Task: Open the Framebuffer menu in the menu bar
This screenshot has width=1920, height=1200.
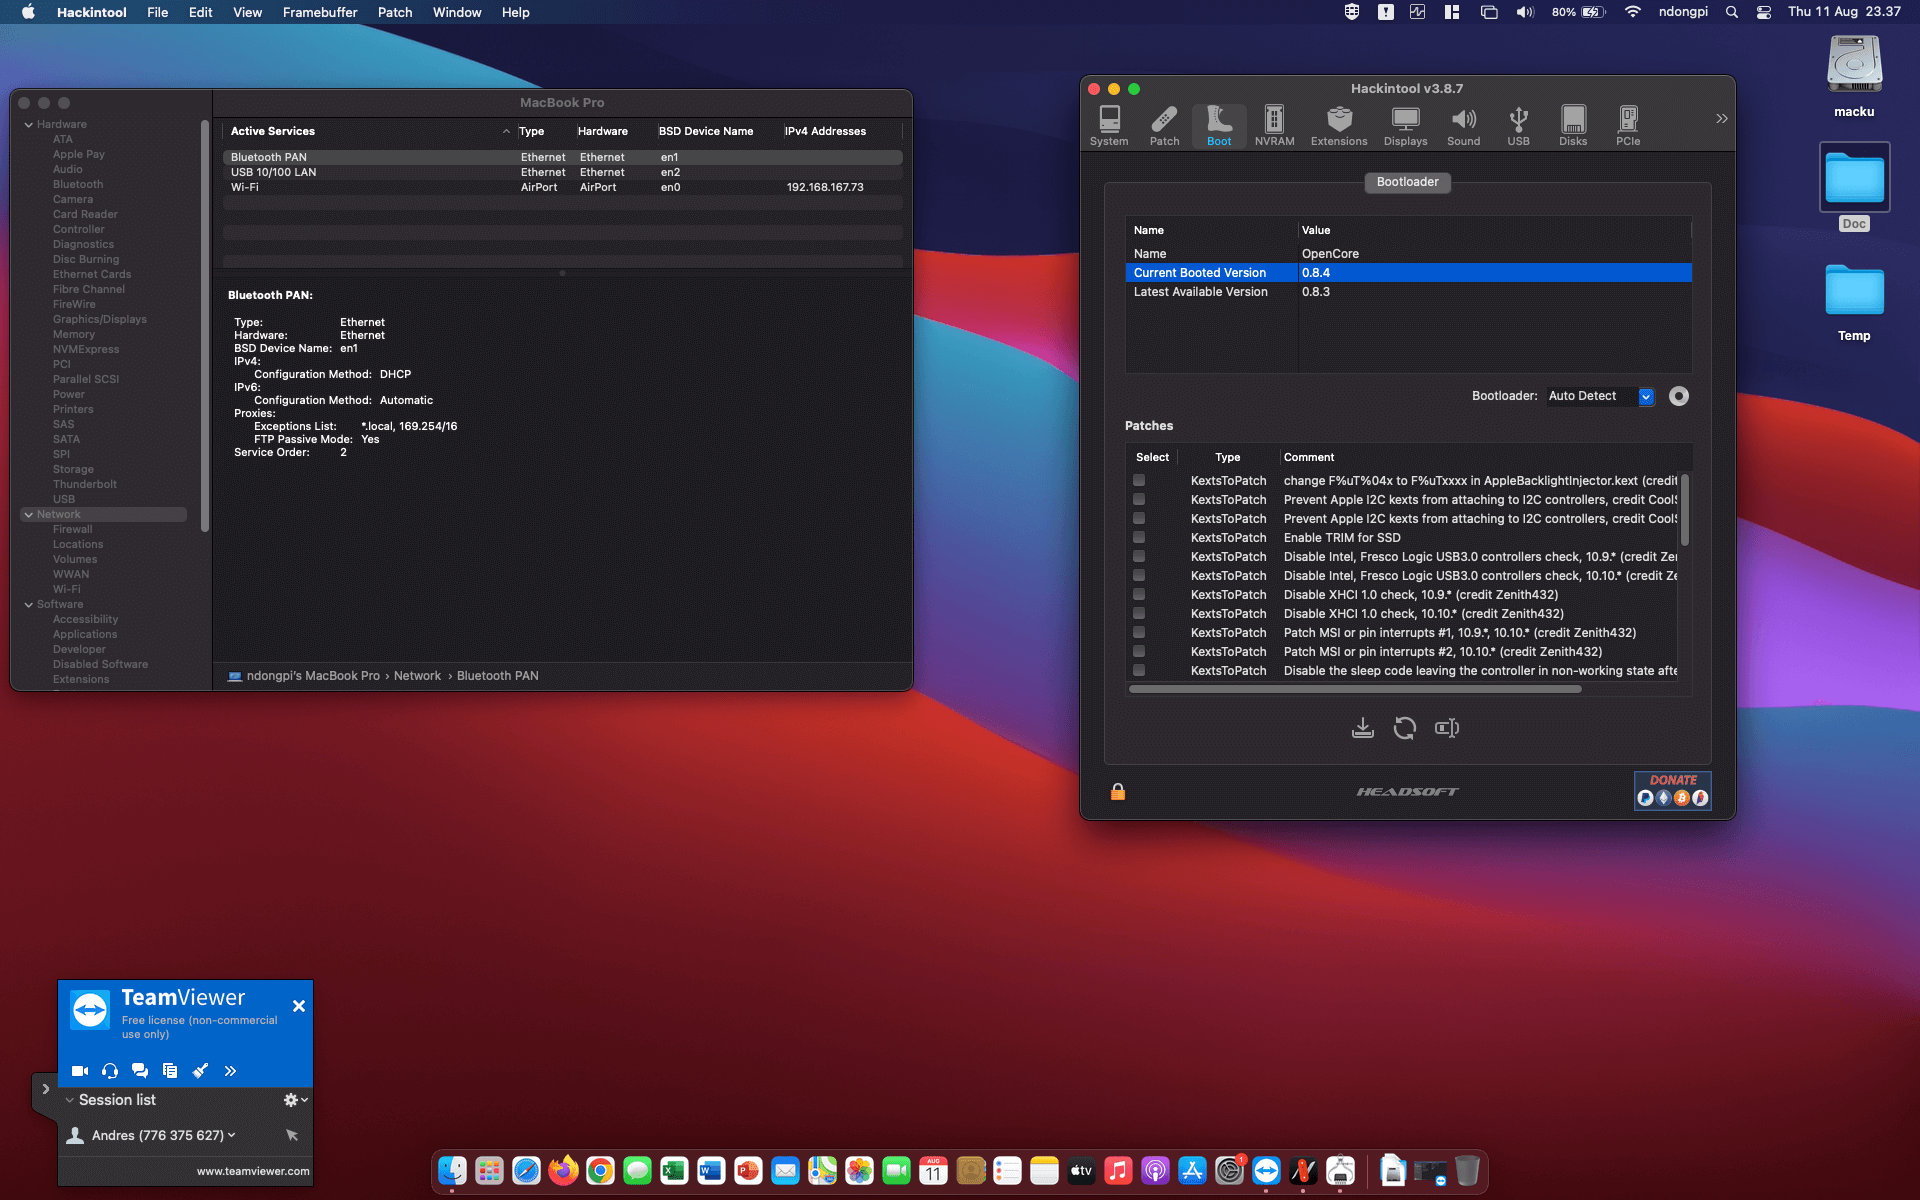Action: 319,12
